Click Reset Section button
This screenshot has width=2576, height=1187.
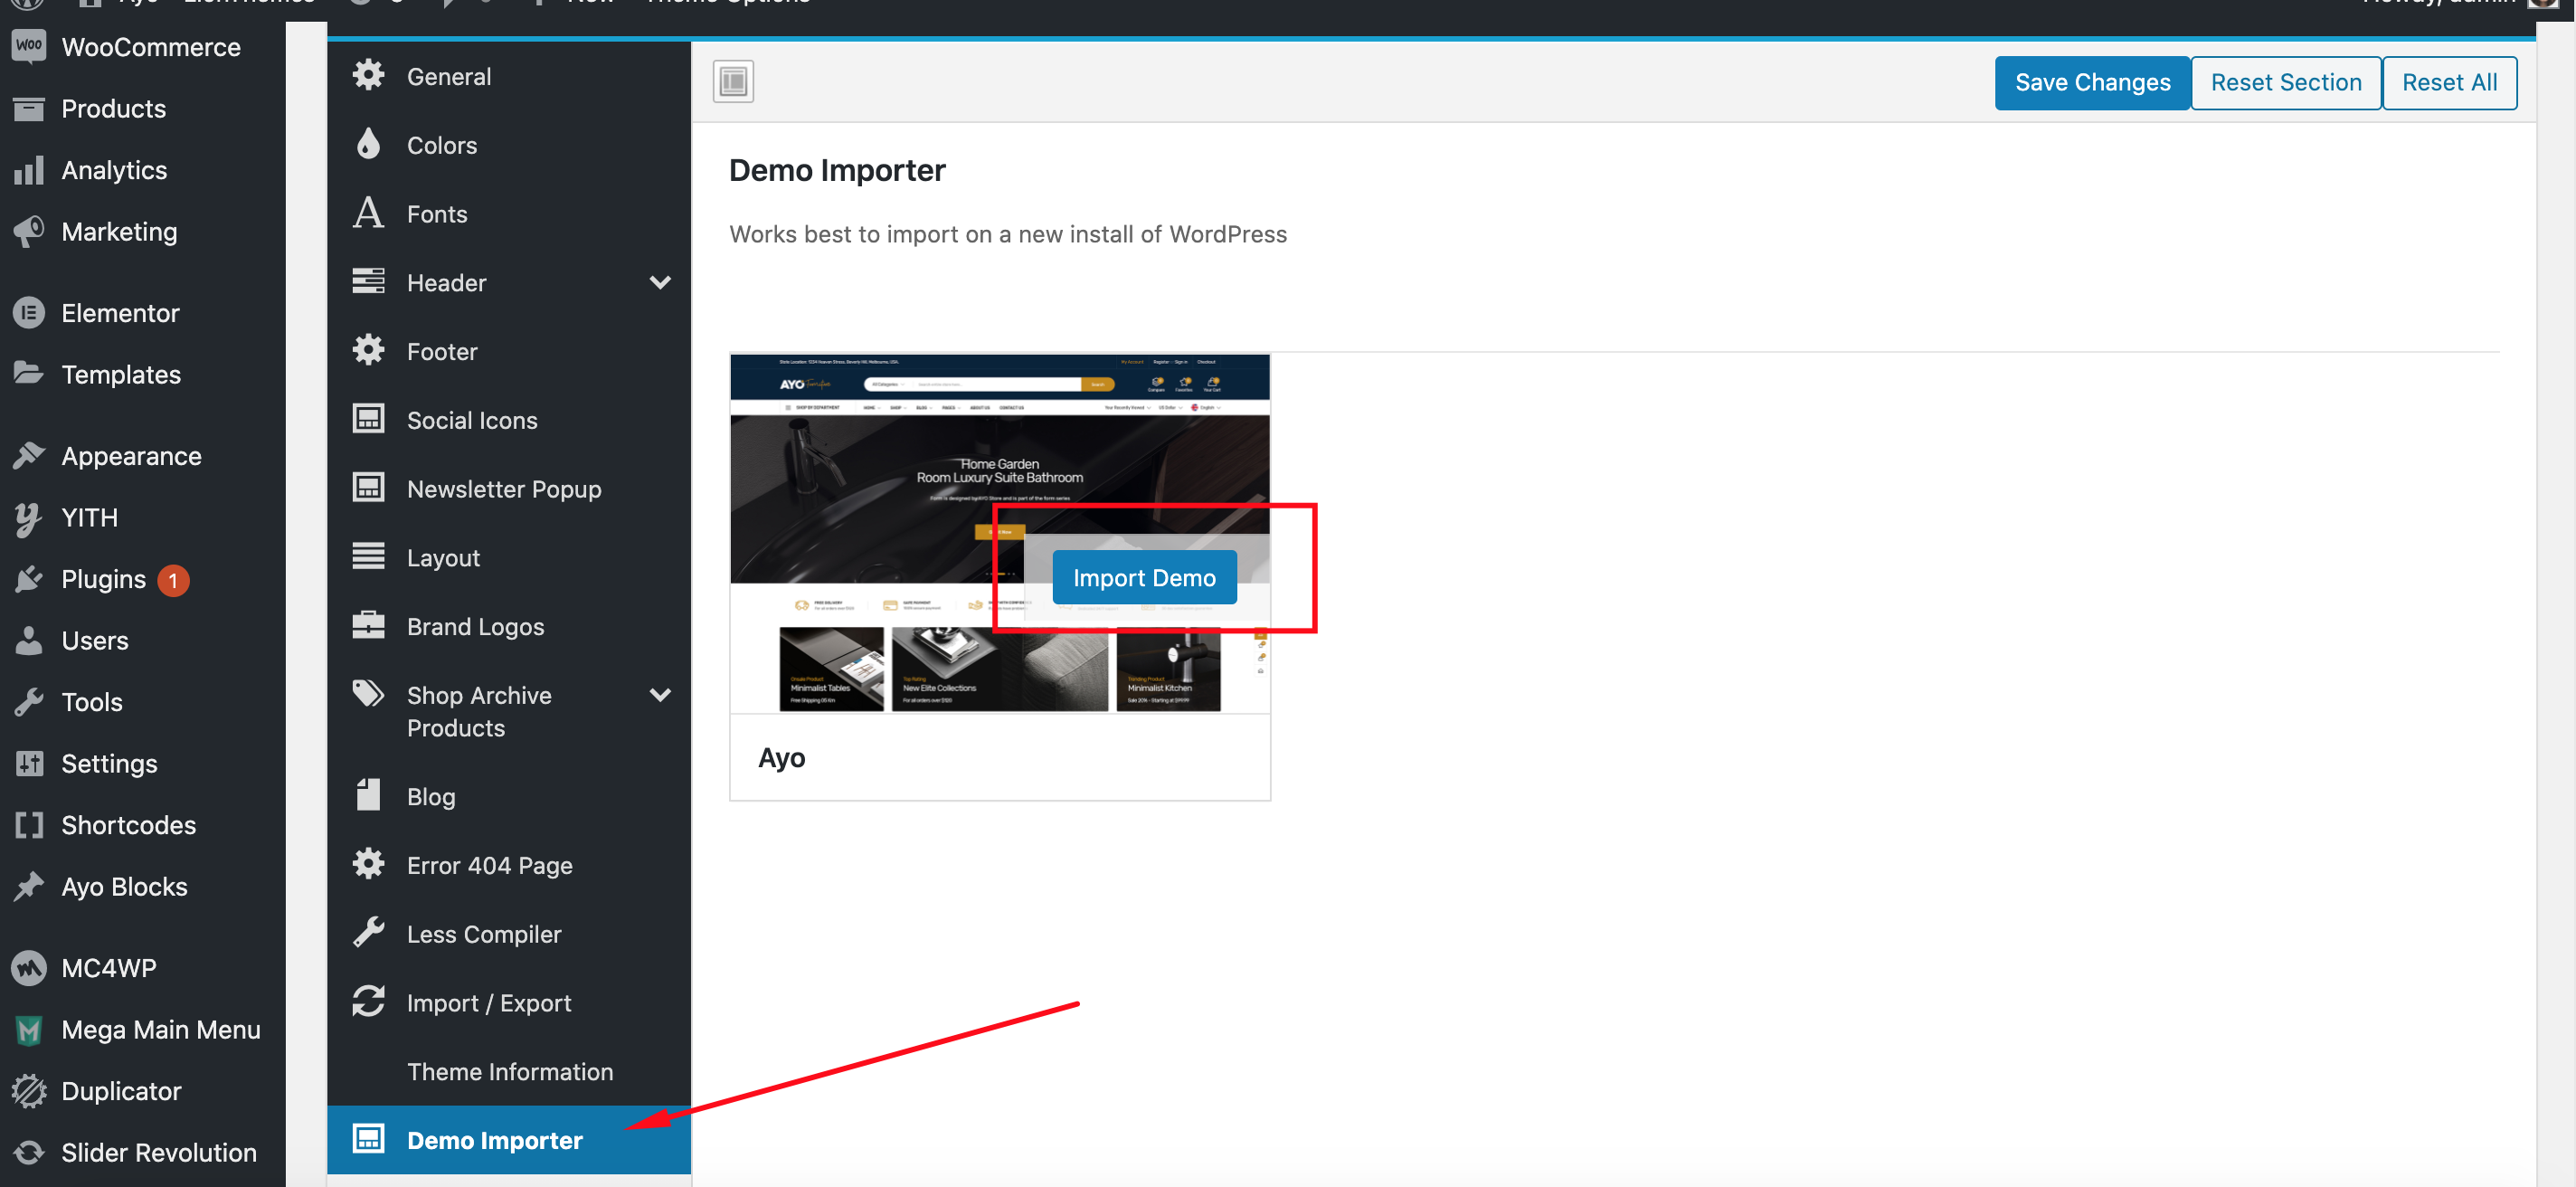pyautogui.click(x=2285, y=82)
